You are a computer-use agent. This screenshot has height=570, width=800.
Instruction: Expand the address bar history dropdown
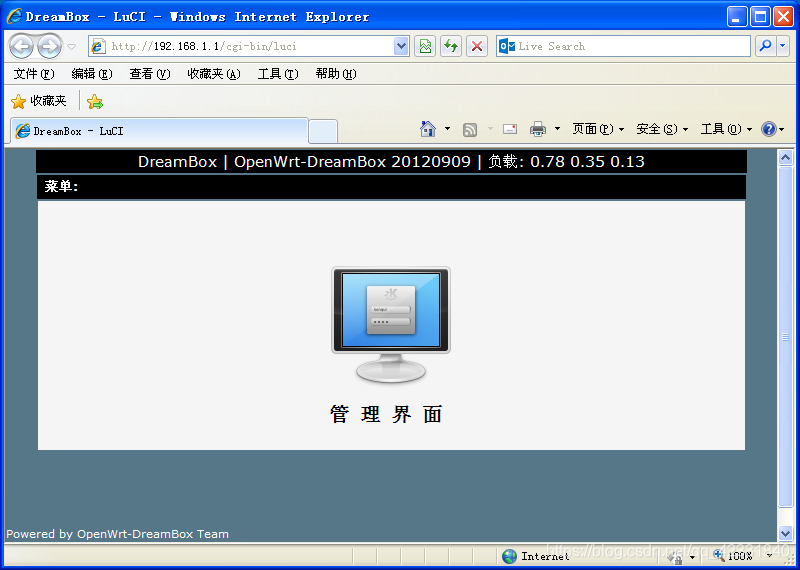(402, 46)
